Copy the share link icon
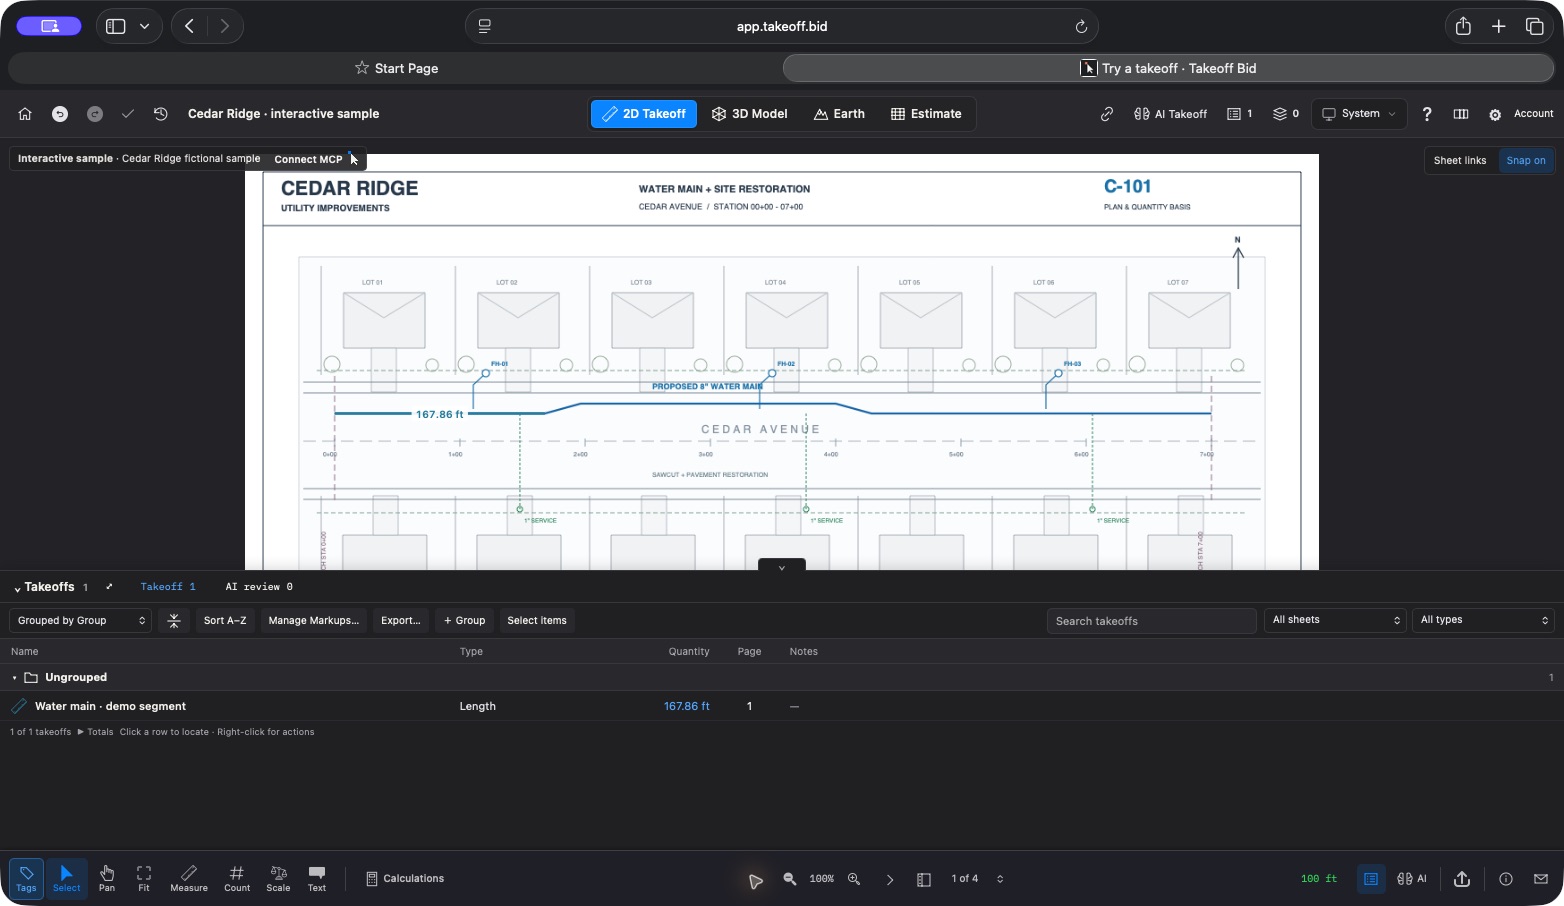Screen dimensions: 1564x906 pos(1107,114)
